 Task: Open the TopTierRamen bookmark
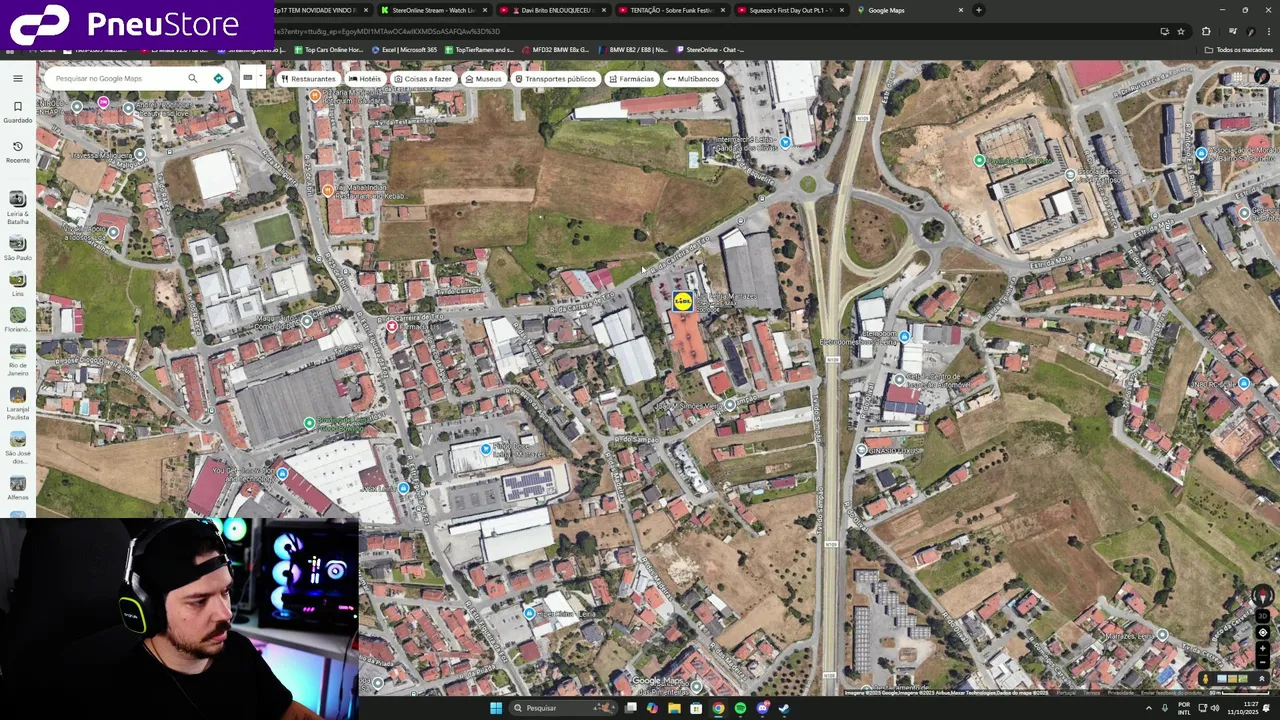(479, 49)
